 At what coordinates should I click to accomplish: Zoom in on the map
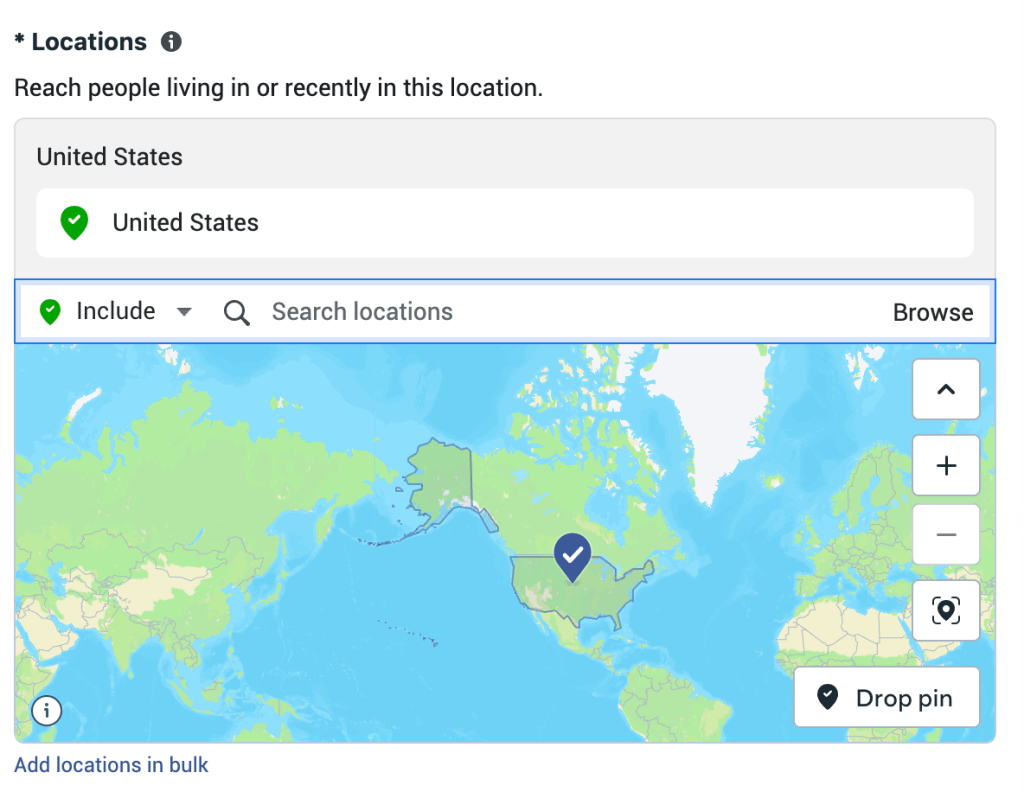(x=945, y=465)
